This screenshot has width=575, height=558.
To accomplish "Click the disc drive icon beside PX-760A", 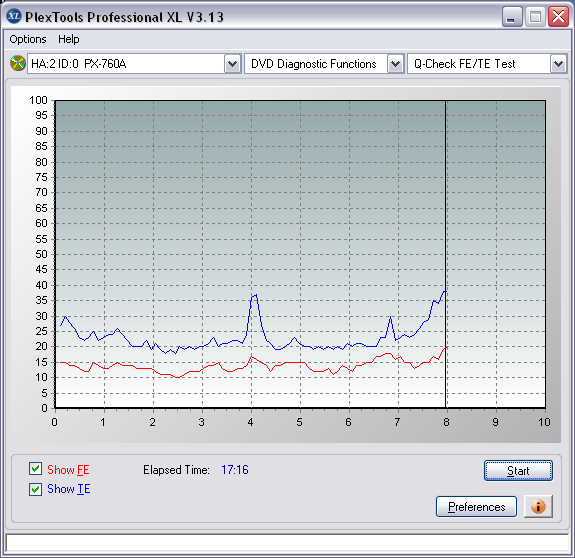I will [17, 63].
